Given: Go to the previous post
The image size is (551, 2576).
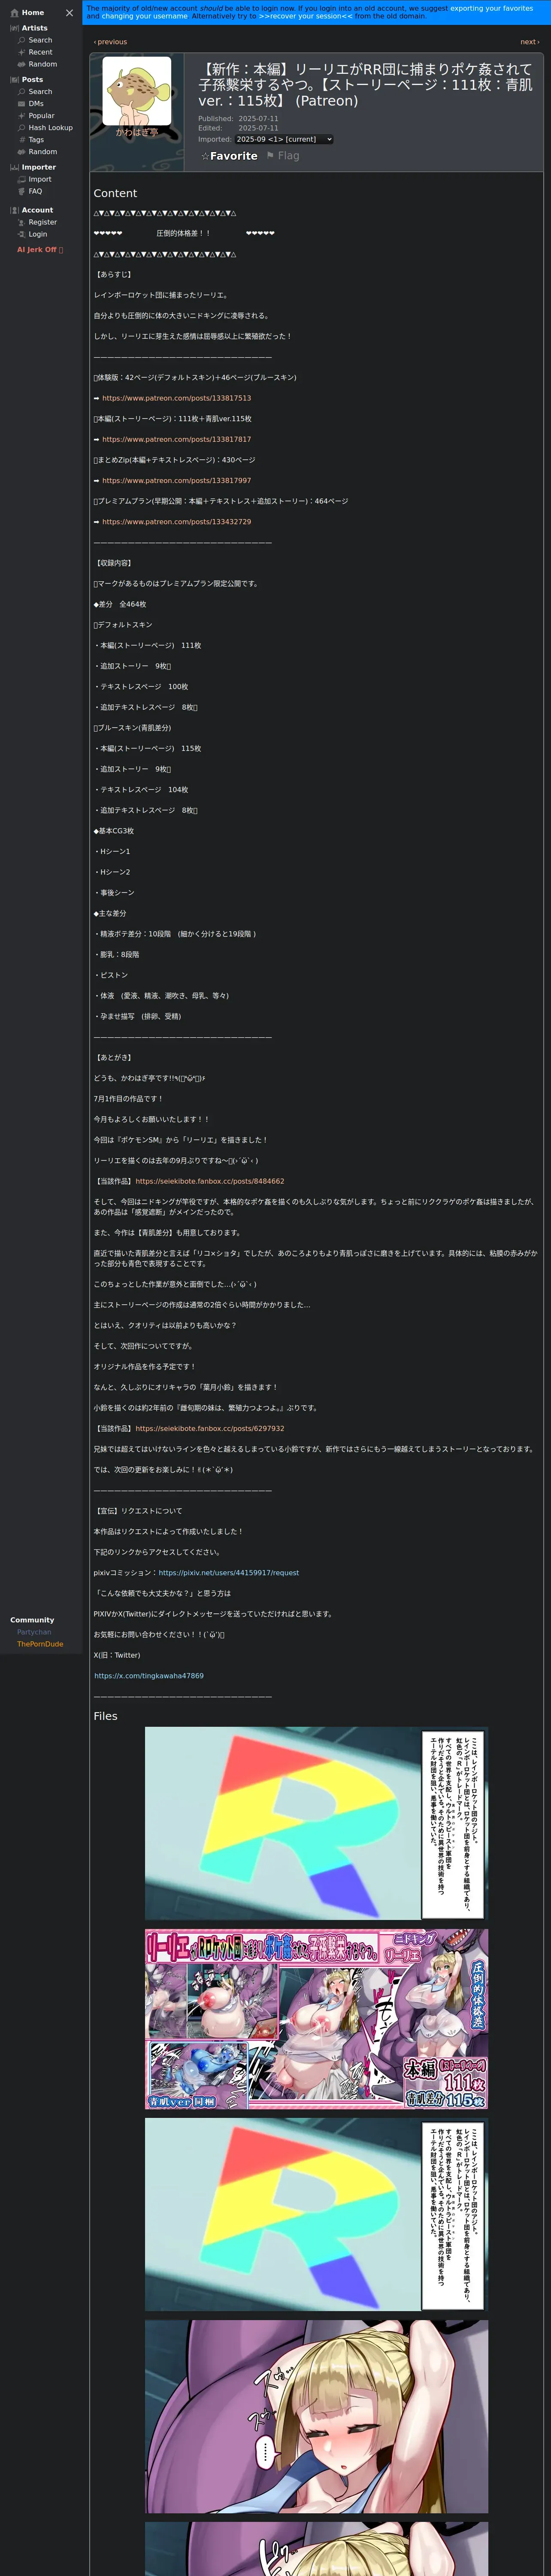Looking at the screenshot, I should (x=110, y=42).
